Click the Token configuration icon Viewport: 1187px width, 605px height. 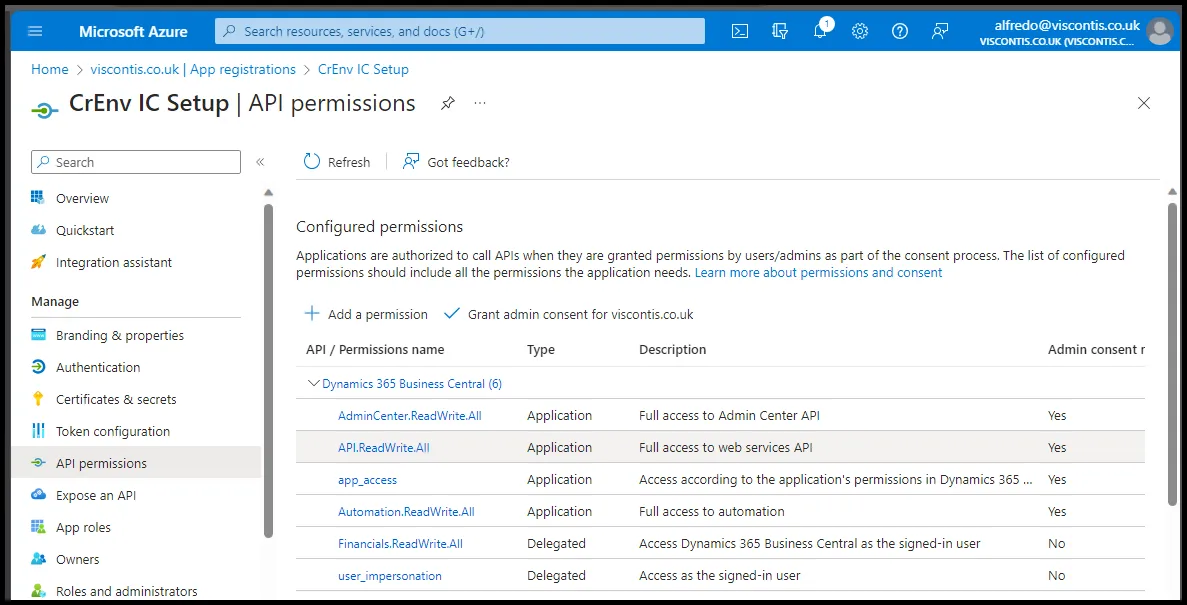pyautogui.click(x=38, y=431)
